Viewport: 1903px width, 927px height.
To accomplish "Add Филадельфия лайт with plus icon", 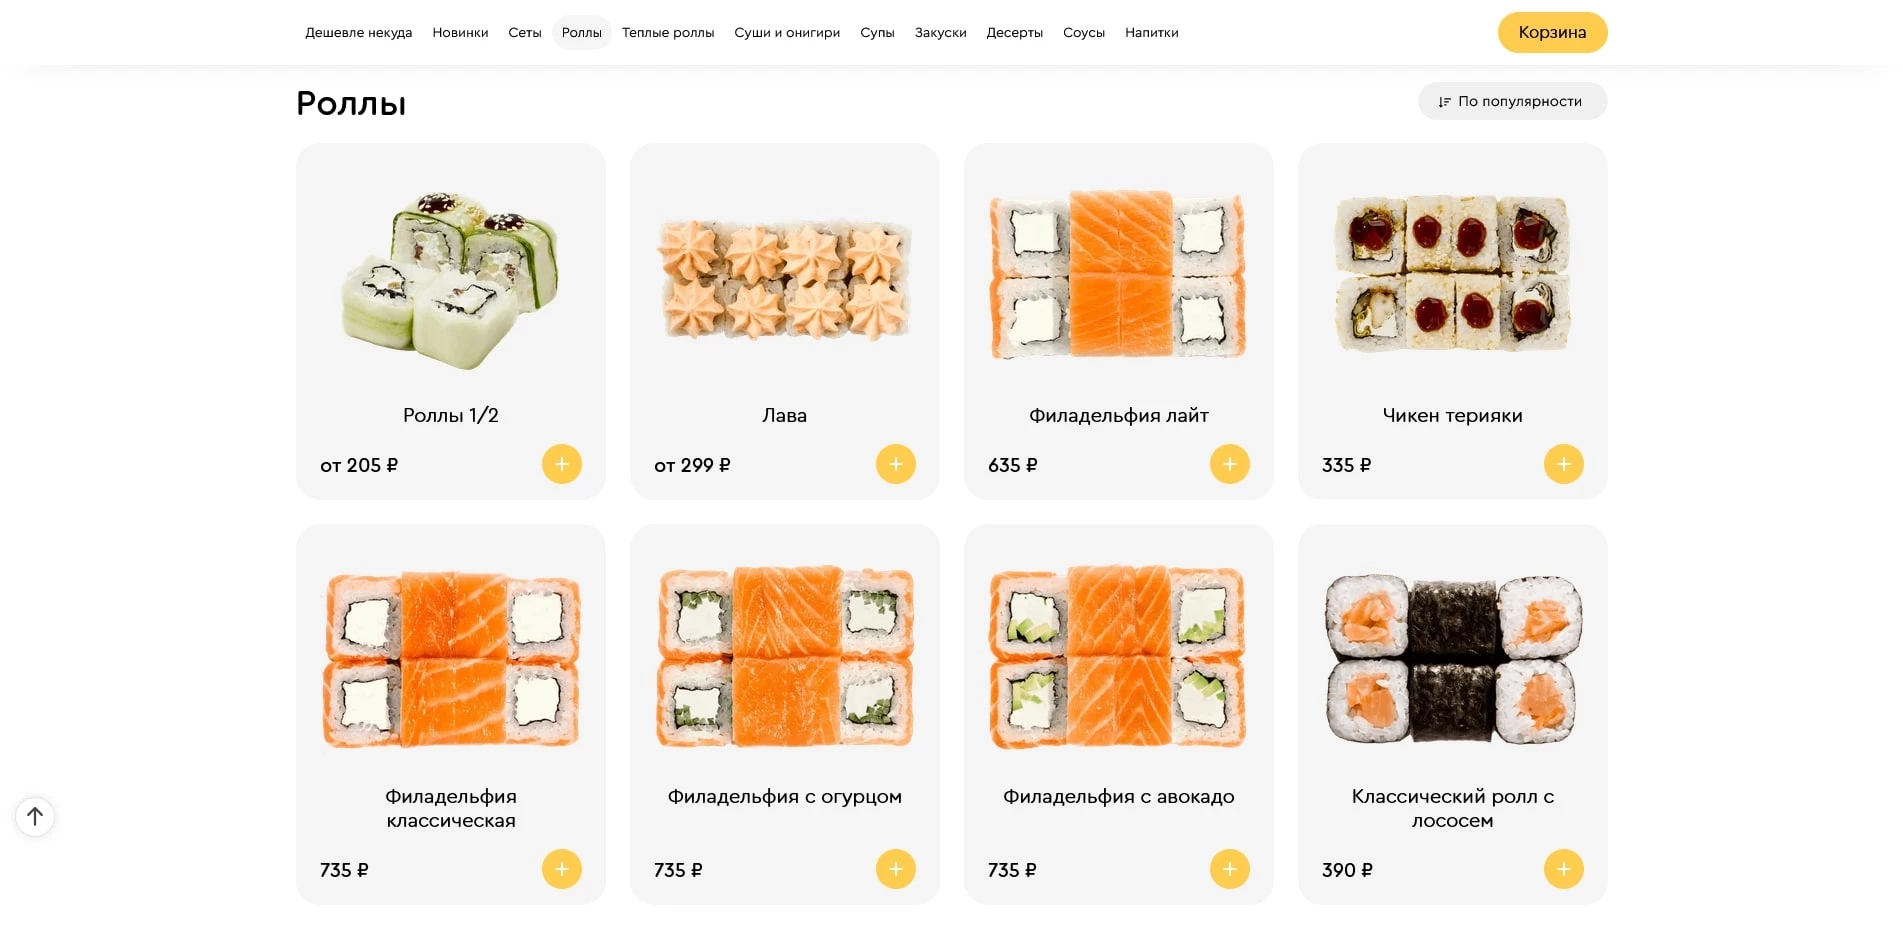I will coord(1230,464).
